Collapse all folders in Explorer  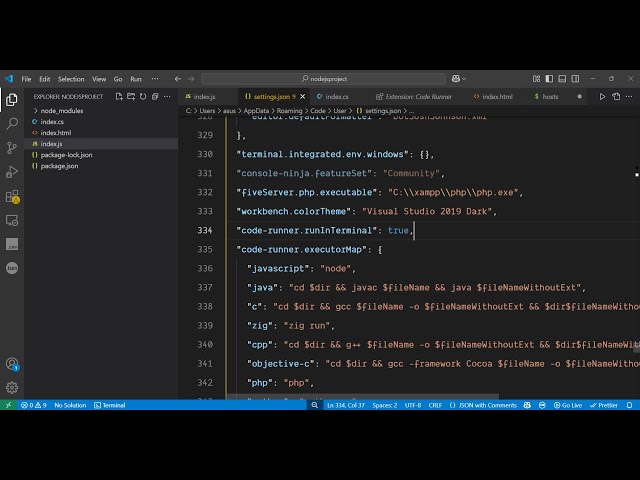coord(155,97)
